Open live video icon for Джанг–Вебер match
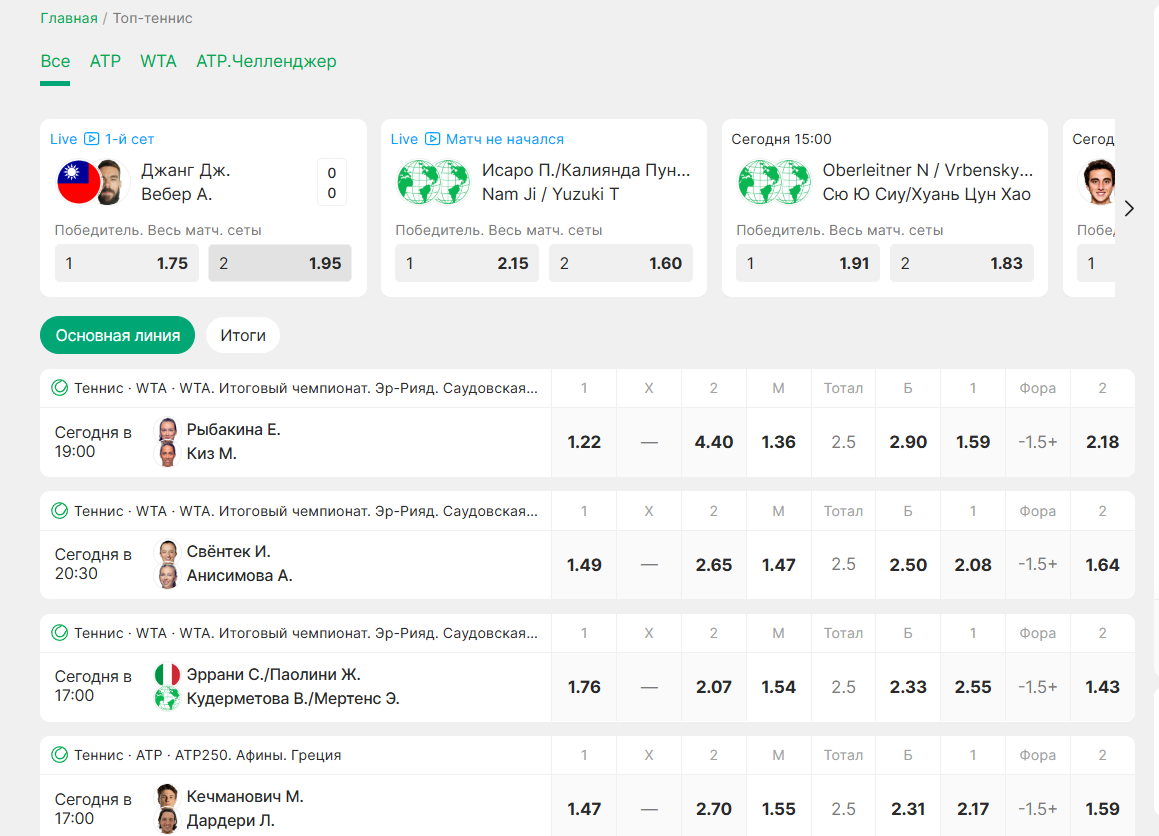Image resolution: width=1159 pixels, height=836 pixels. [91, 139]
